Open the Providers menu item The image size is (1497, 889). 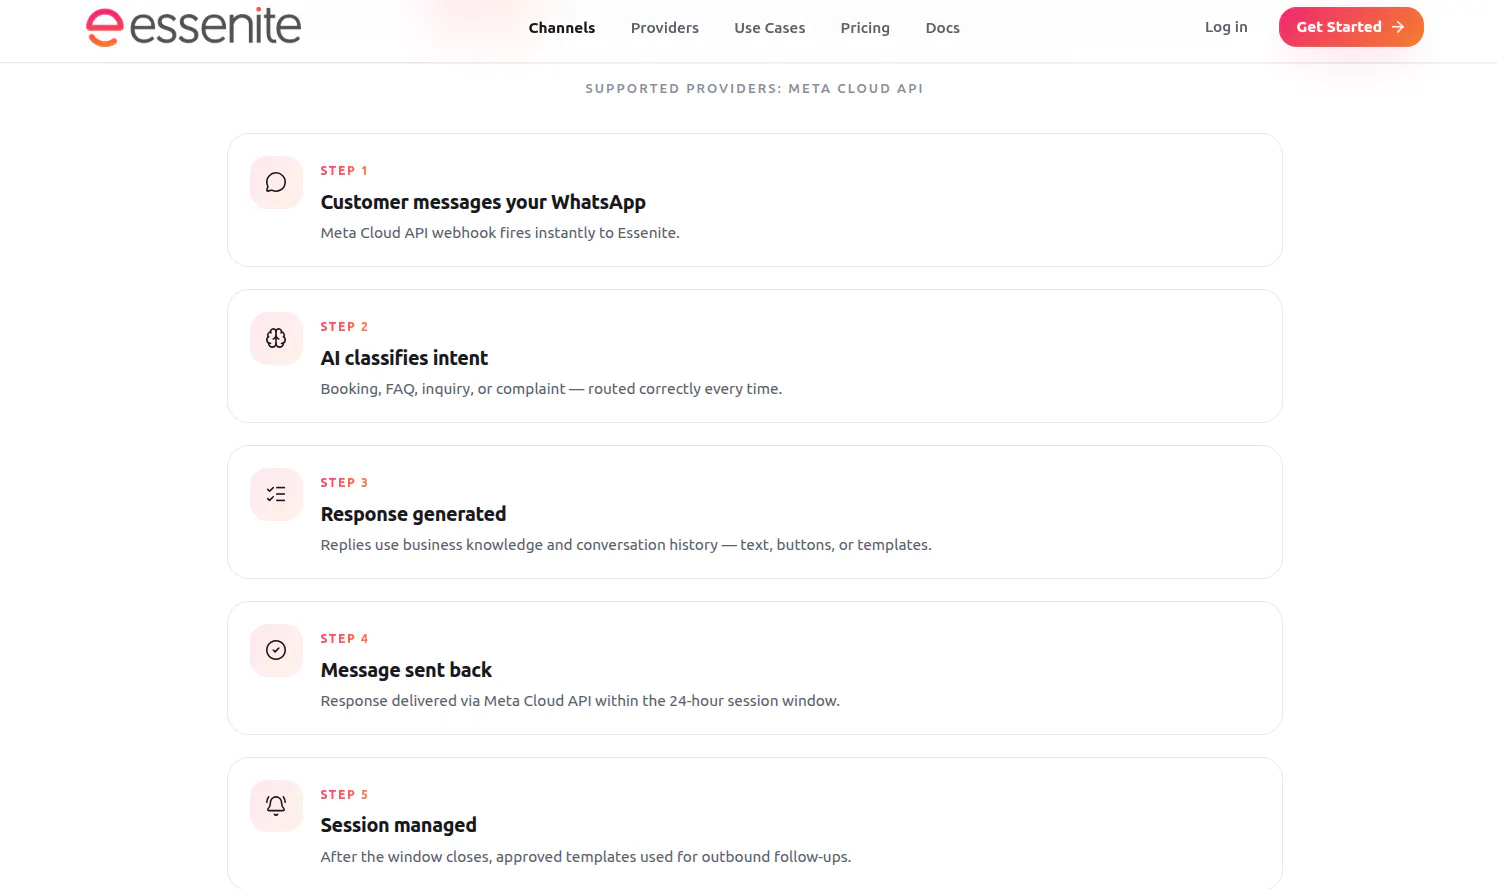click(x=665, y=28)
